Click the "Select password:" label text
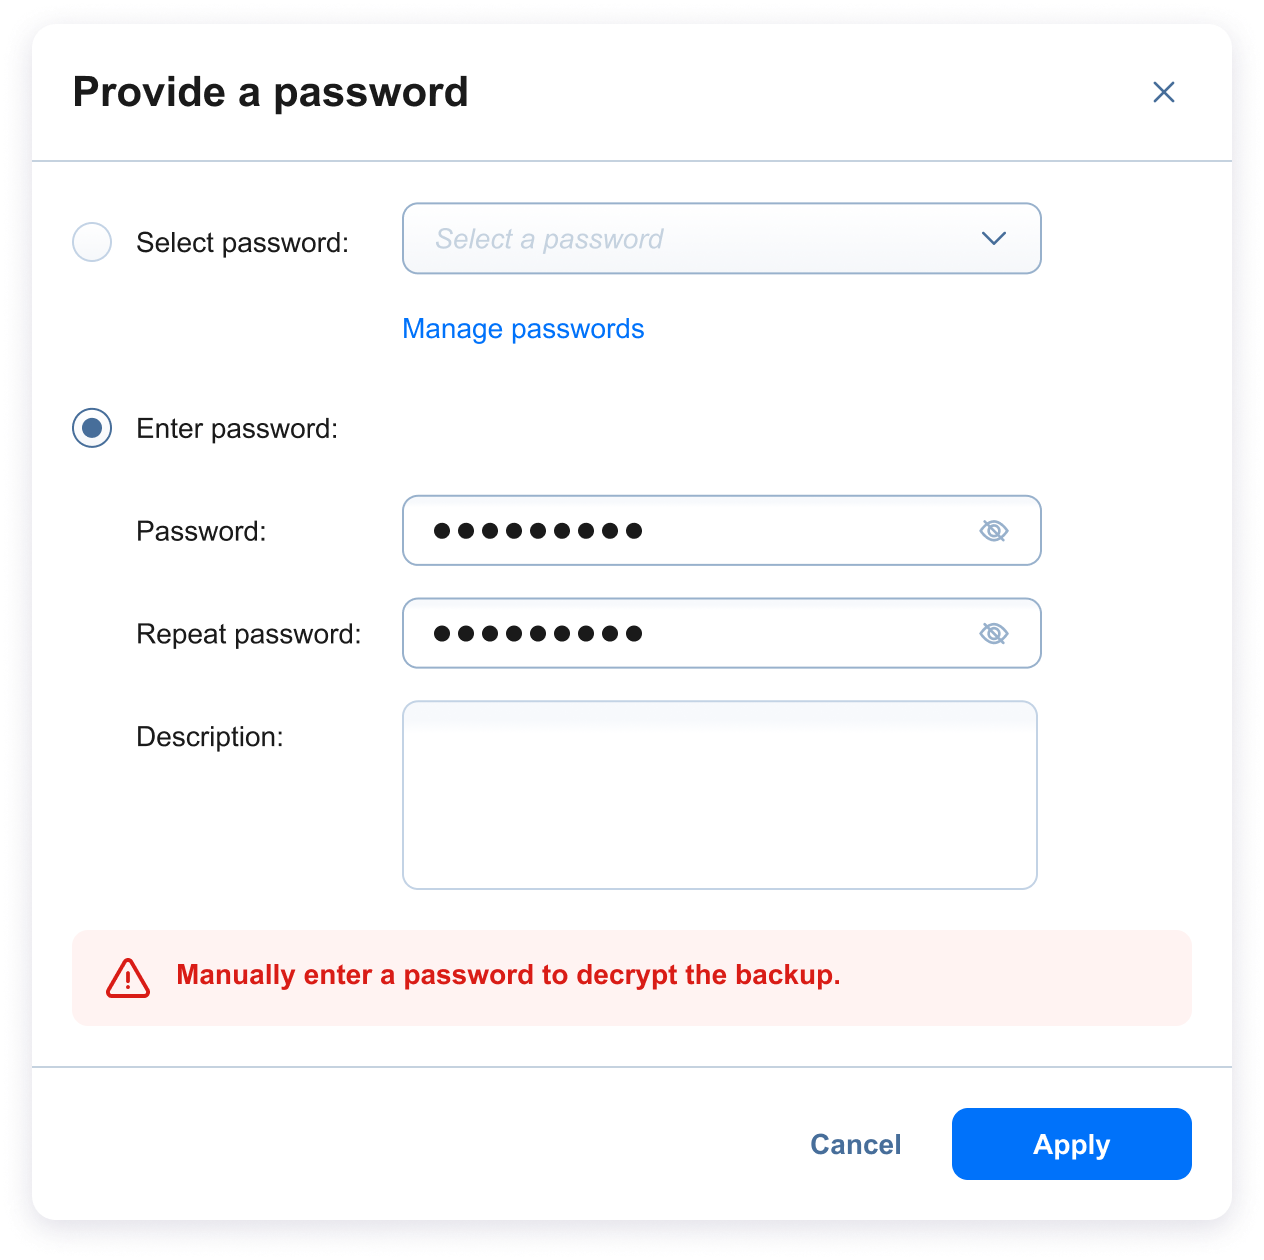The height and width of the screenshot is (1260, 1264). coord(242,243)
